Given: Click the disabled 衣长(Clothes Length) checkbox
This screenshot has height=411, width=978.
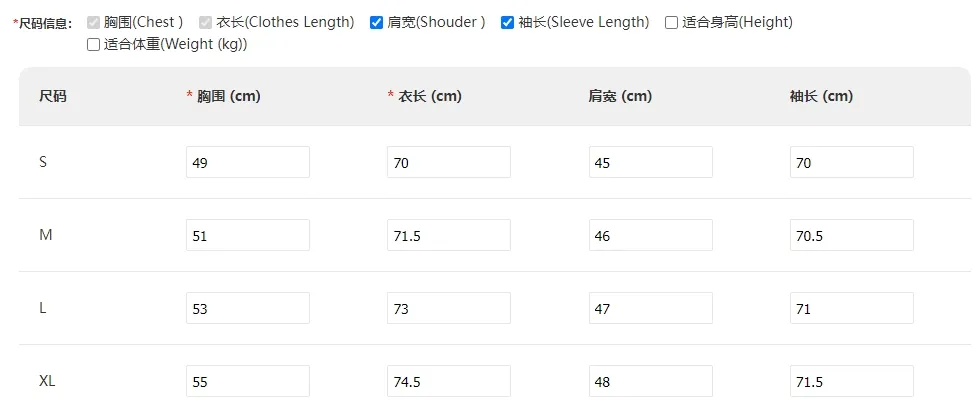Looking at the screenshot, I should 206,23.
